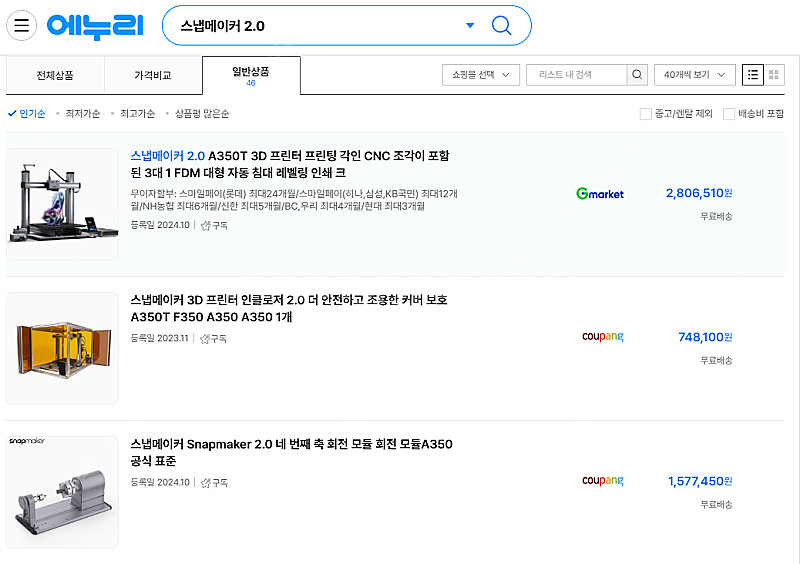Open the 40개씩 보기 dropdown
This screenshot has height=564, width=800.
pyautogui.click(x=694, y=75)
